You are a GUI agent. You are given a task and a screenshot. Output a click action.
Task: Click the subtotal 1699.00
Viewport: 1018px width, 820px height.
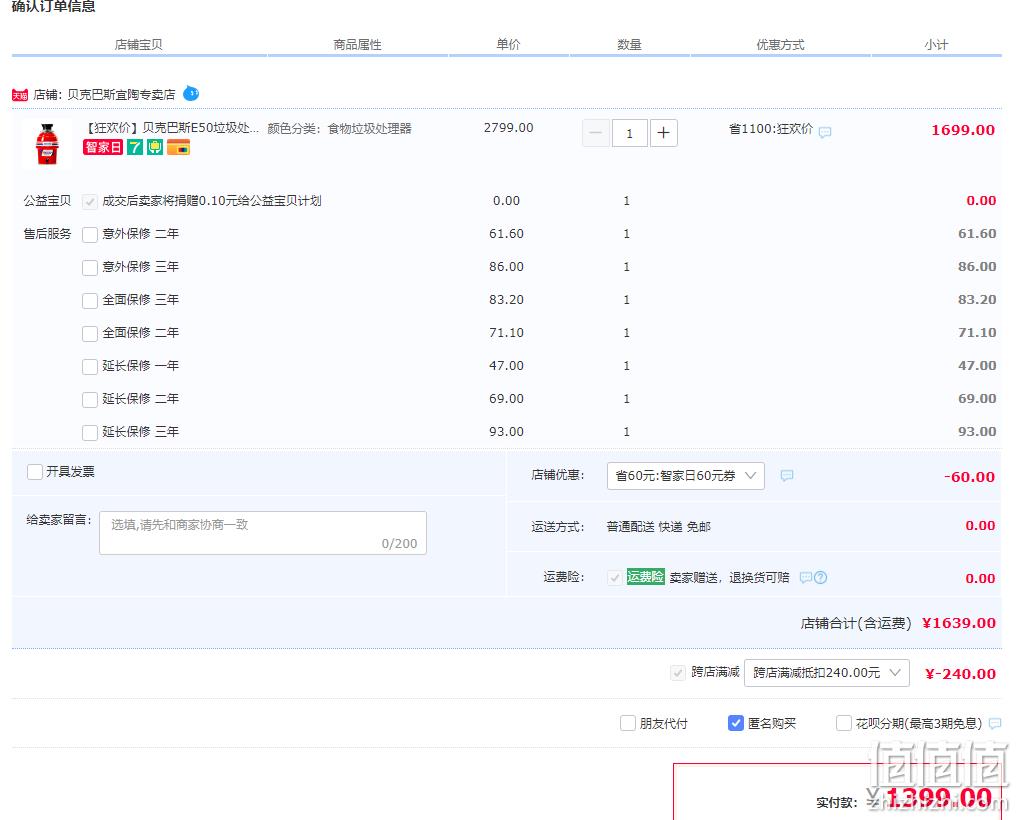(x=963, y=130)
